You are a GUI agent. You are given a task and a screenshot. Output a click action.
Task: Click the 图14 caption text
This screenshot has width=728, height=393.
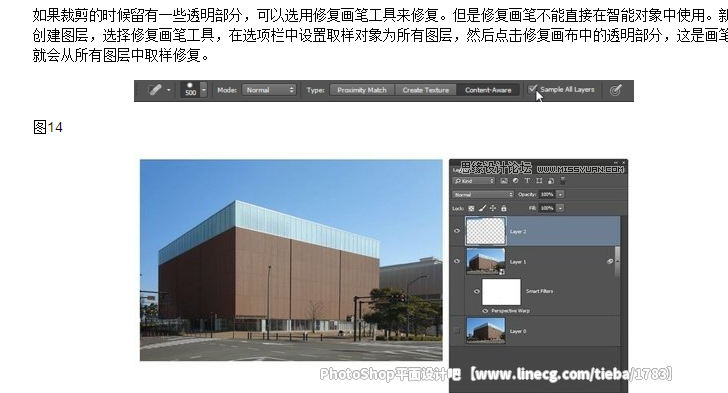[47, 127]
